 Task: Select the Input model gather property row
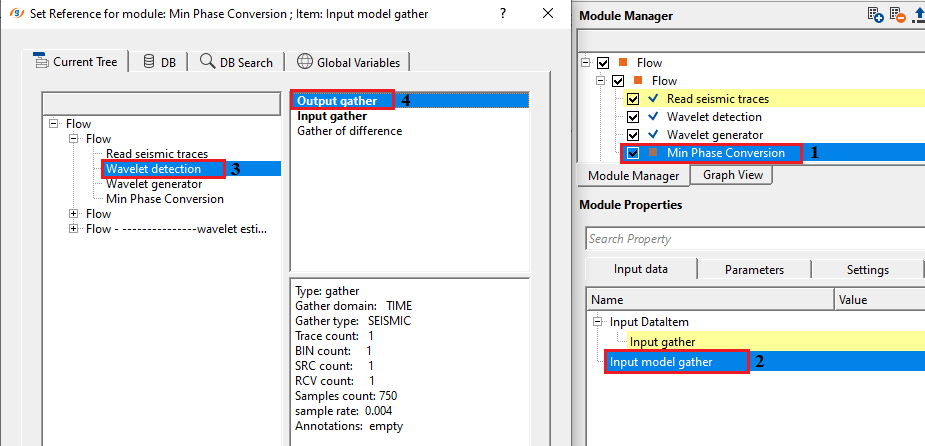767,362
